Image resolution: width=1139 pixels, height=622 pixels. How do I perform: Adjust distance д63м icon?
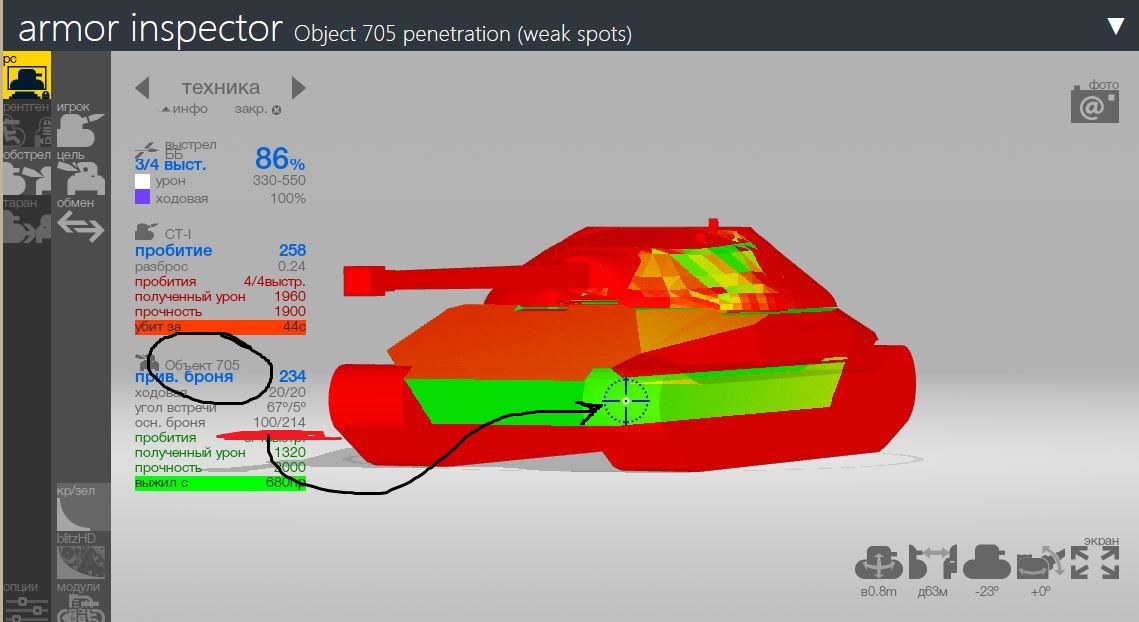pos(933,564)
